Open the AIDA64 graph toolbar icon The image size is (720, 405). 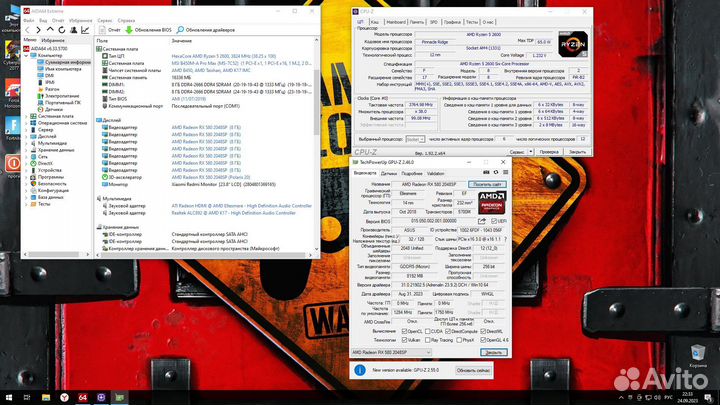click(85, 30)
